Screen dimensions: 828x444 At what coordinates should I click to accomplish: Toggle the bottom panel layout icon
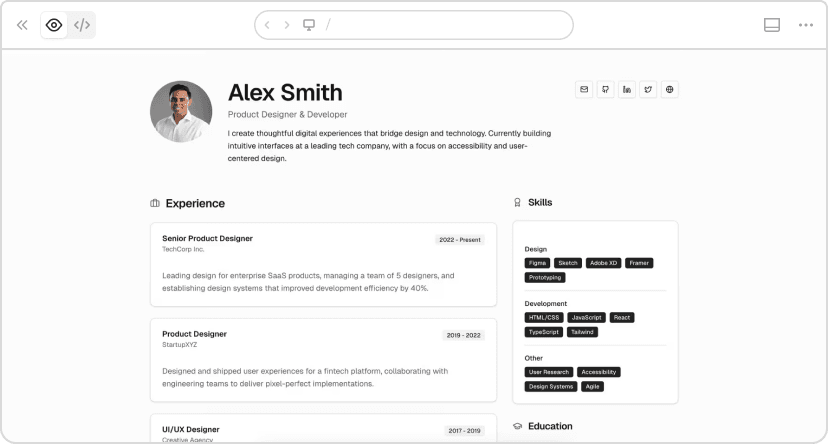coord(772,25)
